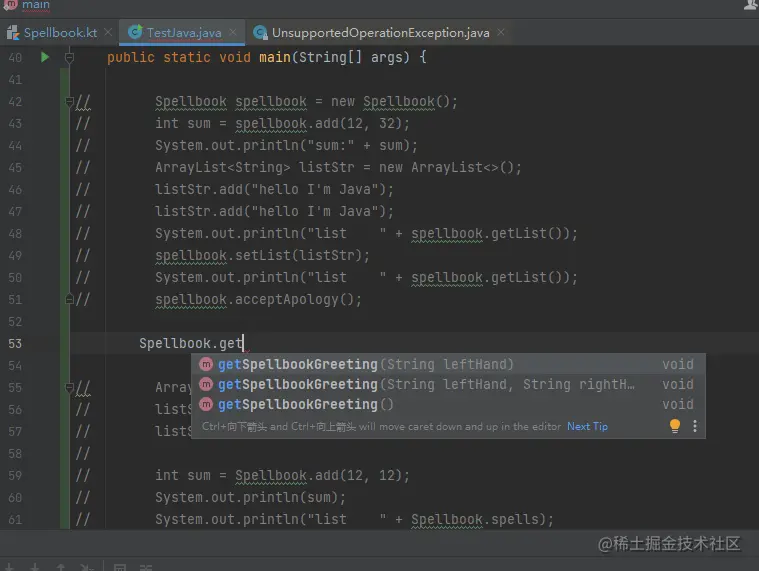Screen dimensions: 759x571
Task: Click method icon of first completion item
Action: point(207,364)
